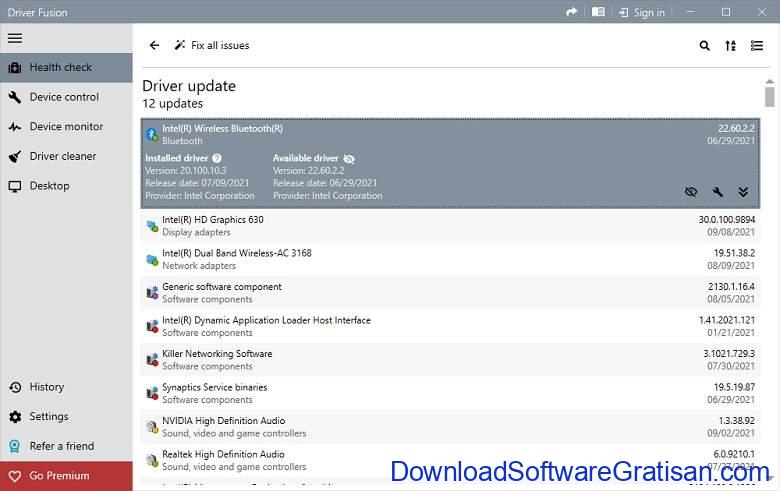780x491 pixels.
Task: Select the Realtek High Definition Audio row
Action: (450, 460)
